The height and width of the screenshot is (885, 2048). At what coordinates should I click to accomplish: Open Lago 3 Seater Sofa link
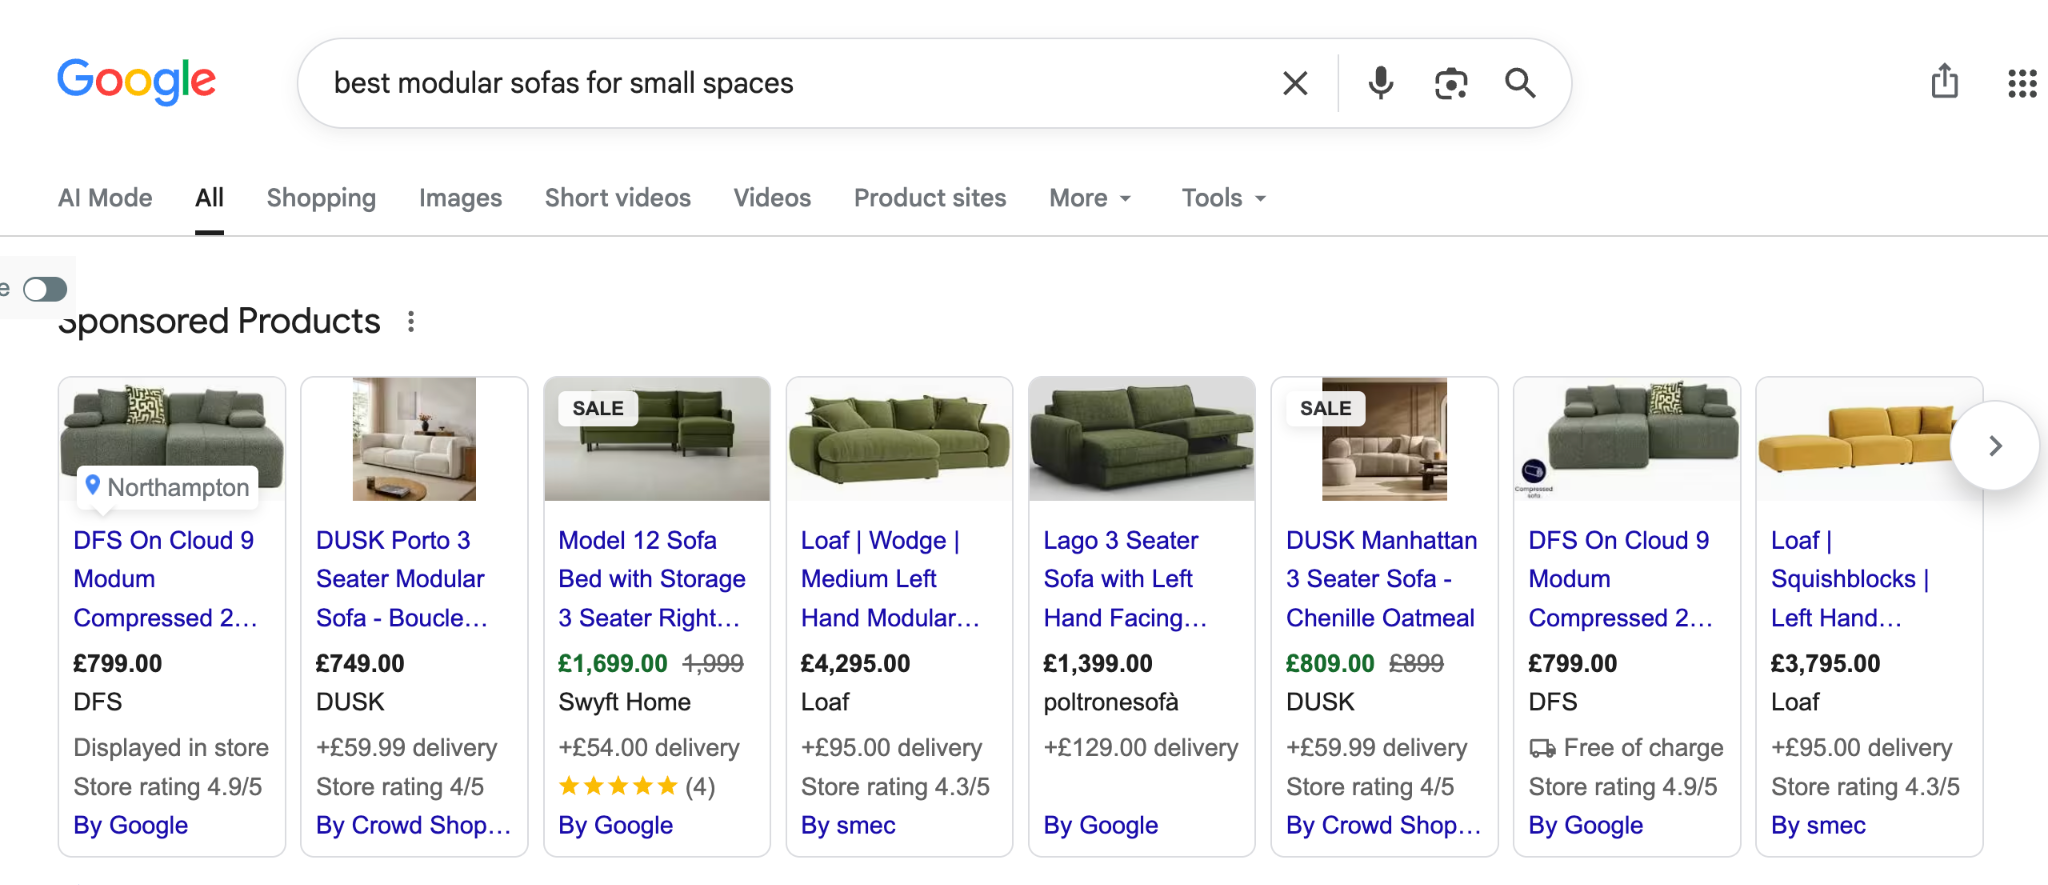pyautogui.click(x=1125, y=579)
